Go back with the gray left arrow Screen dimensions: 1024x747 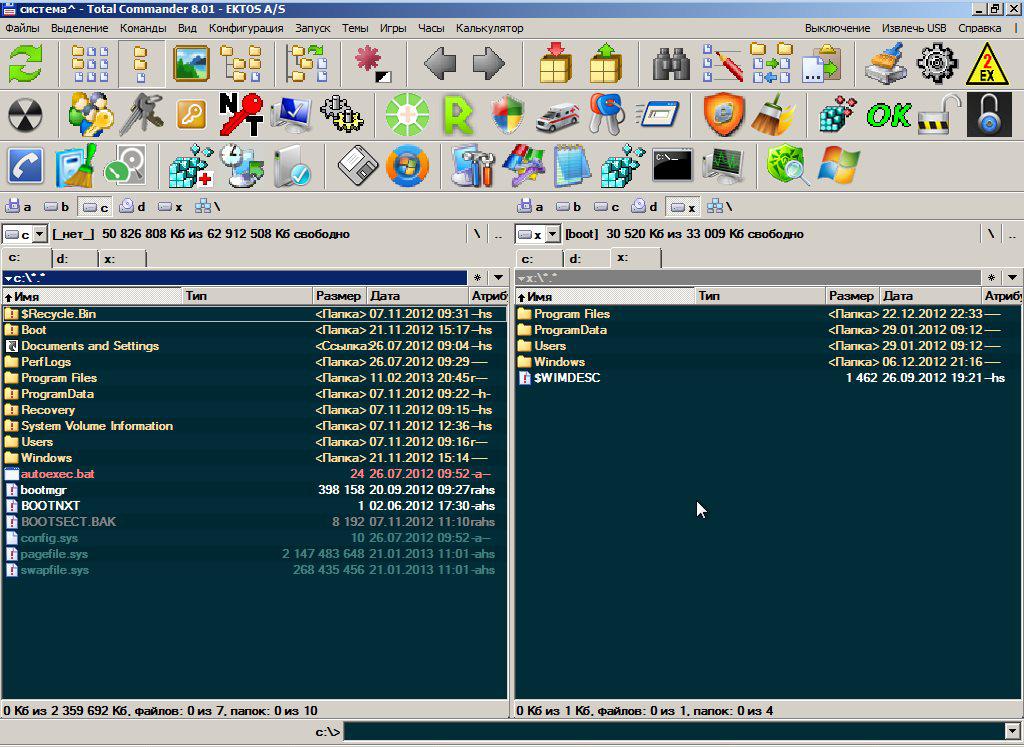coord(440,64)
